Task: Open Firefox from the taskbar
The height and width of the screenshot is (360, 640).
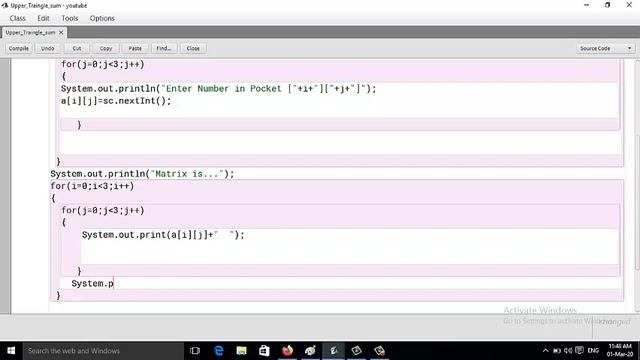Action: tap(287, 351)
